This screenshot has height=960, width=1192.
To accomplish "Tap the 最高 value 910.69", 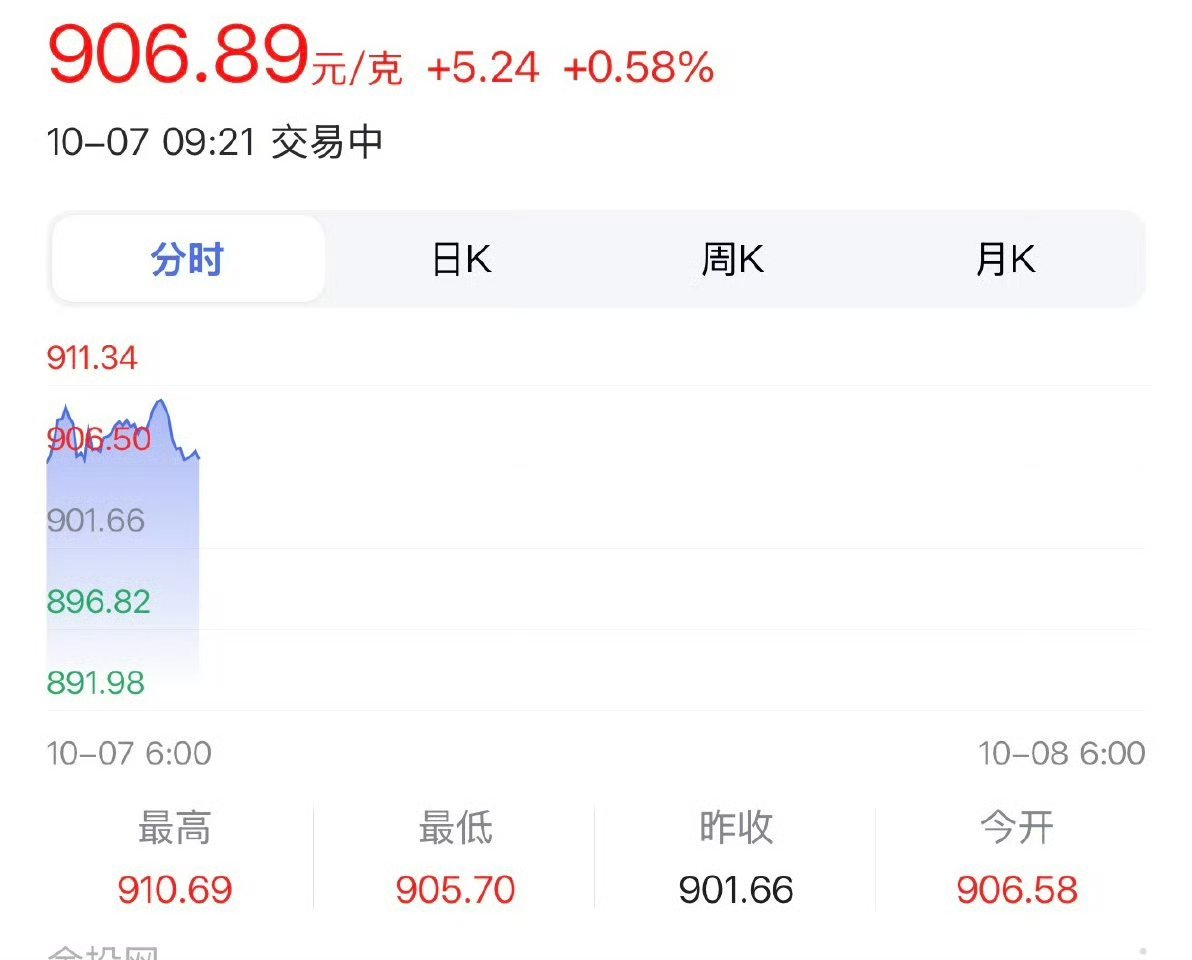I will tap(175, 889).
